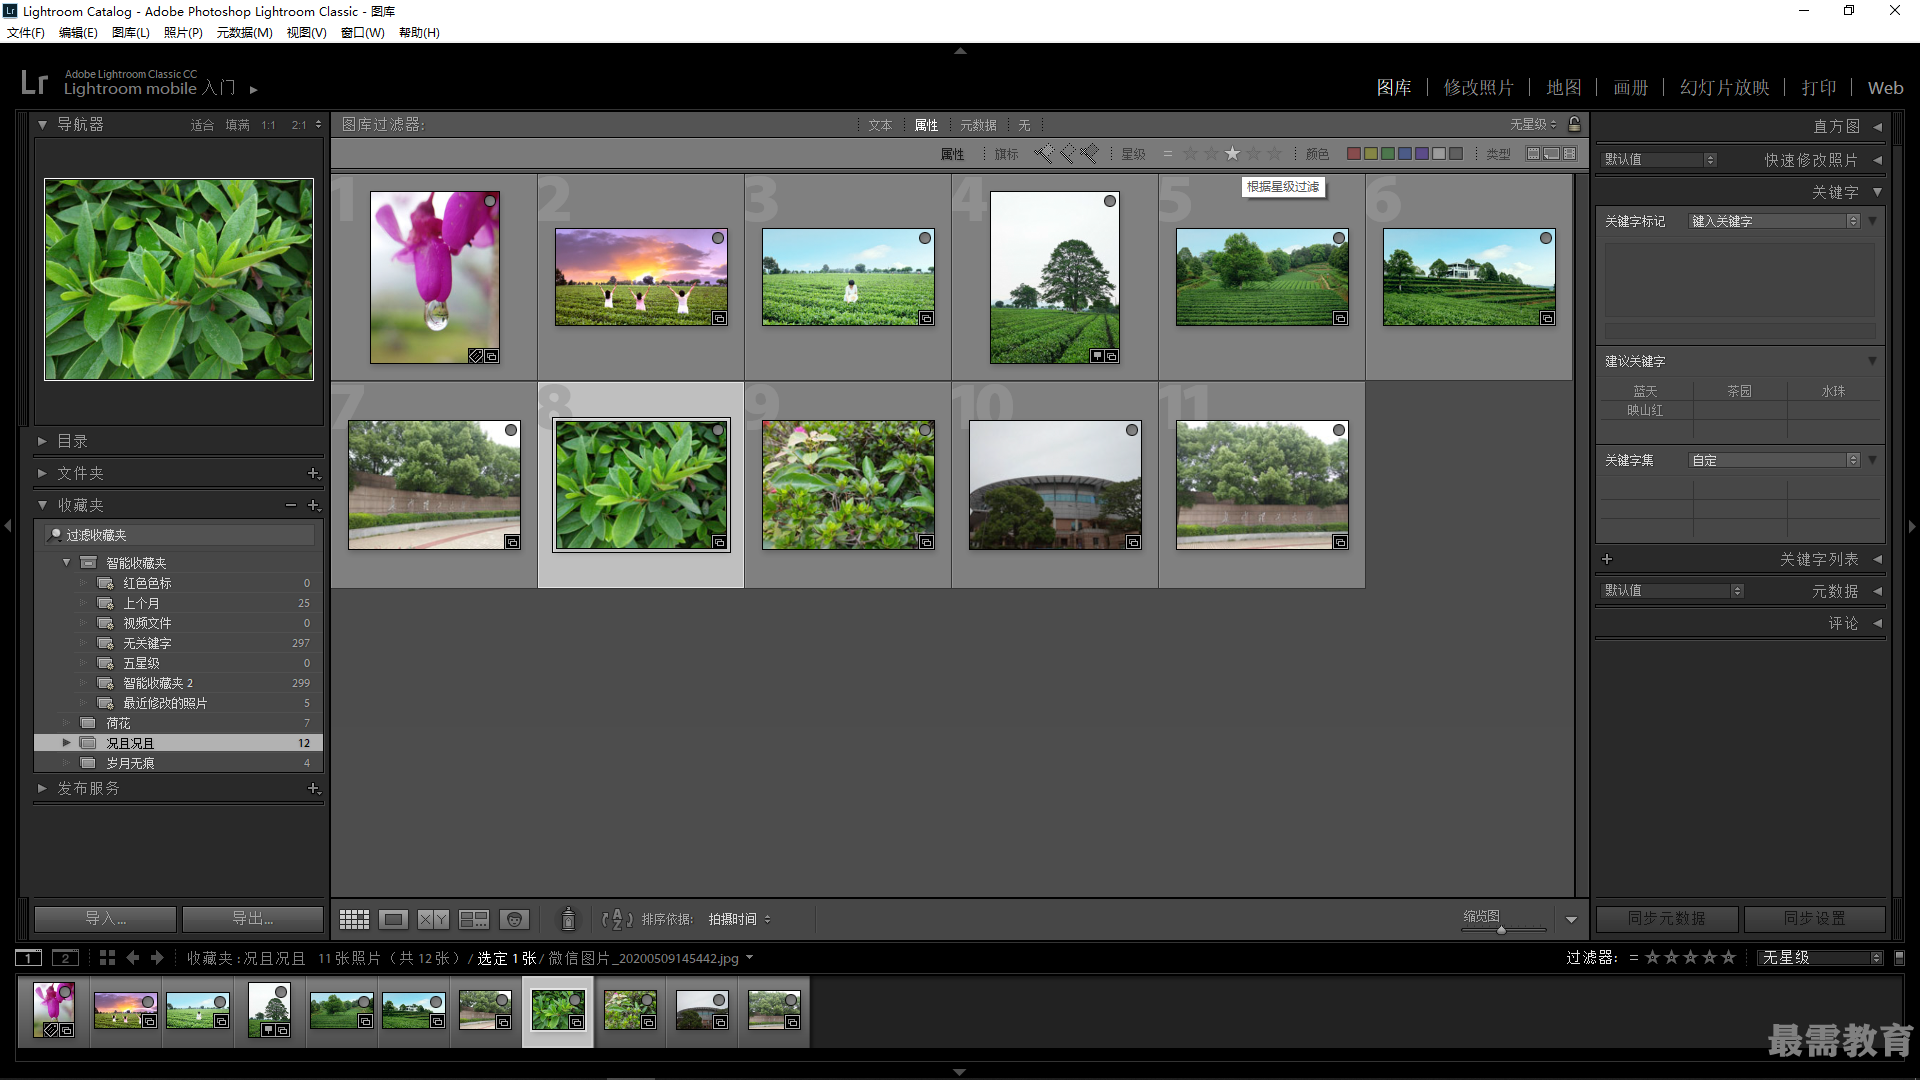Open the 文件(F) menu

(x=26, y=33)
